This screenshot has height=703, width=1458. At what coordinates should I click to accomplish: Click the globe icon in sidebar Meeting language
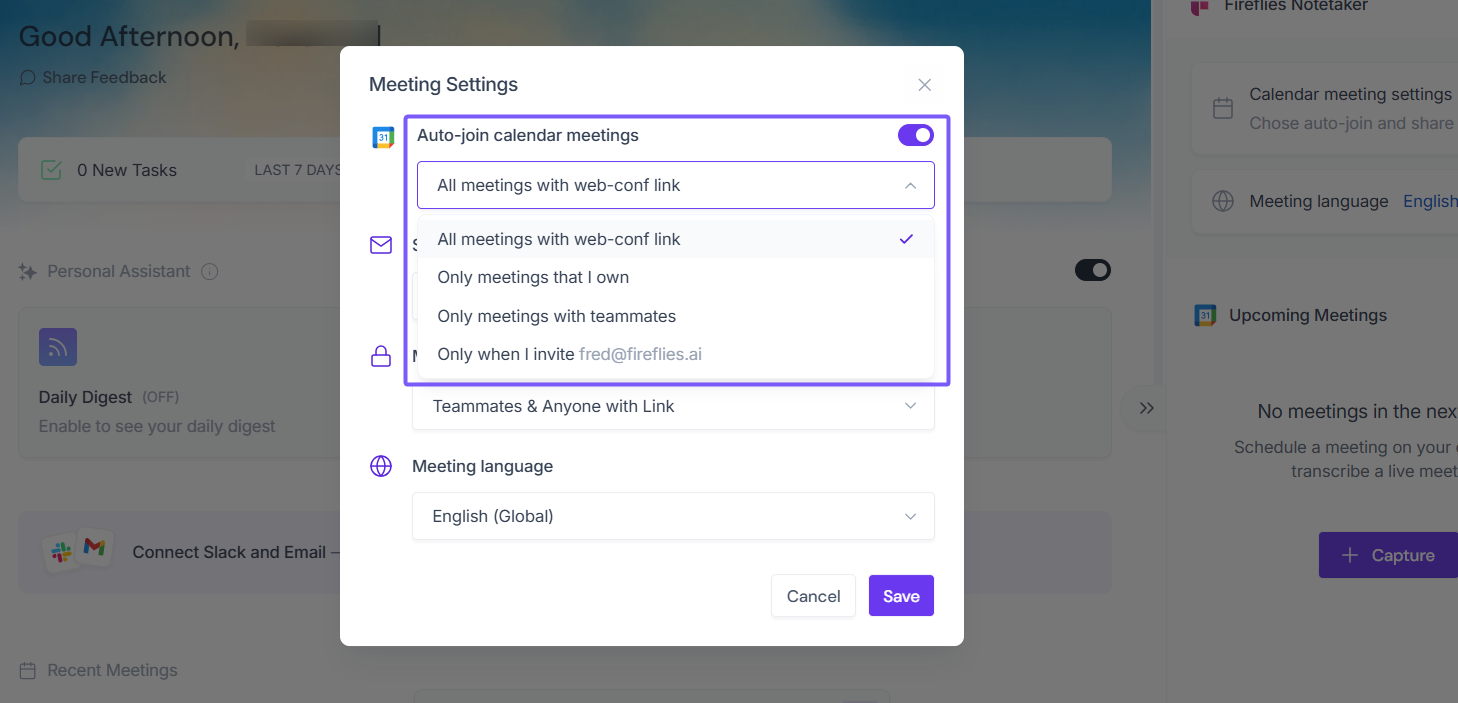[1223, 201]
